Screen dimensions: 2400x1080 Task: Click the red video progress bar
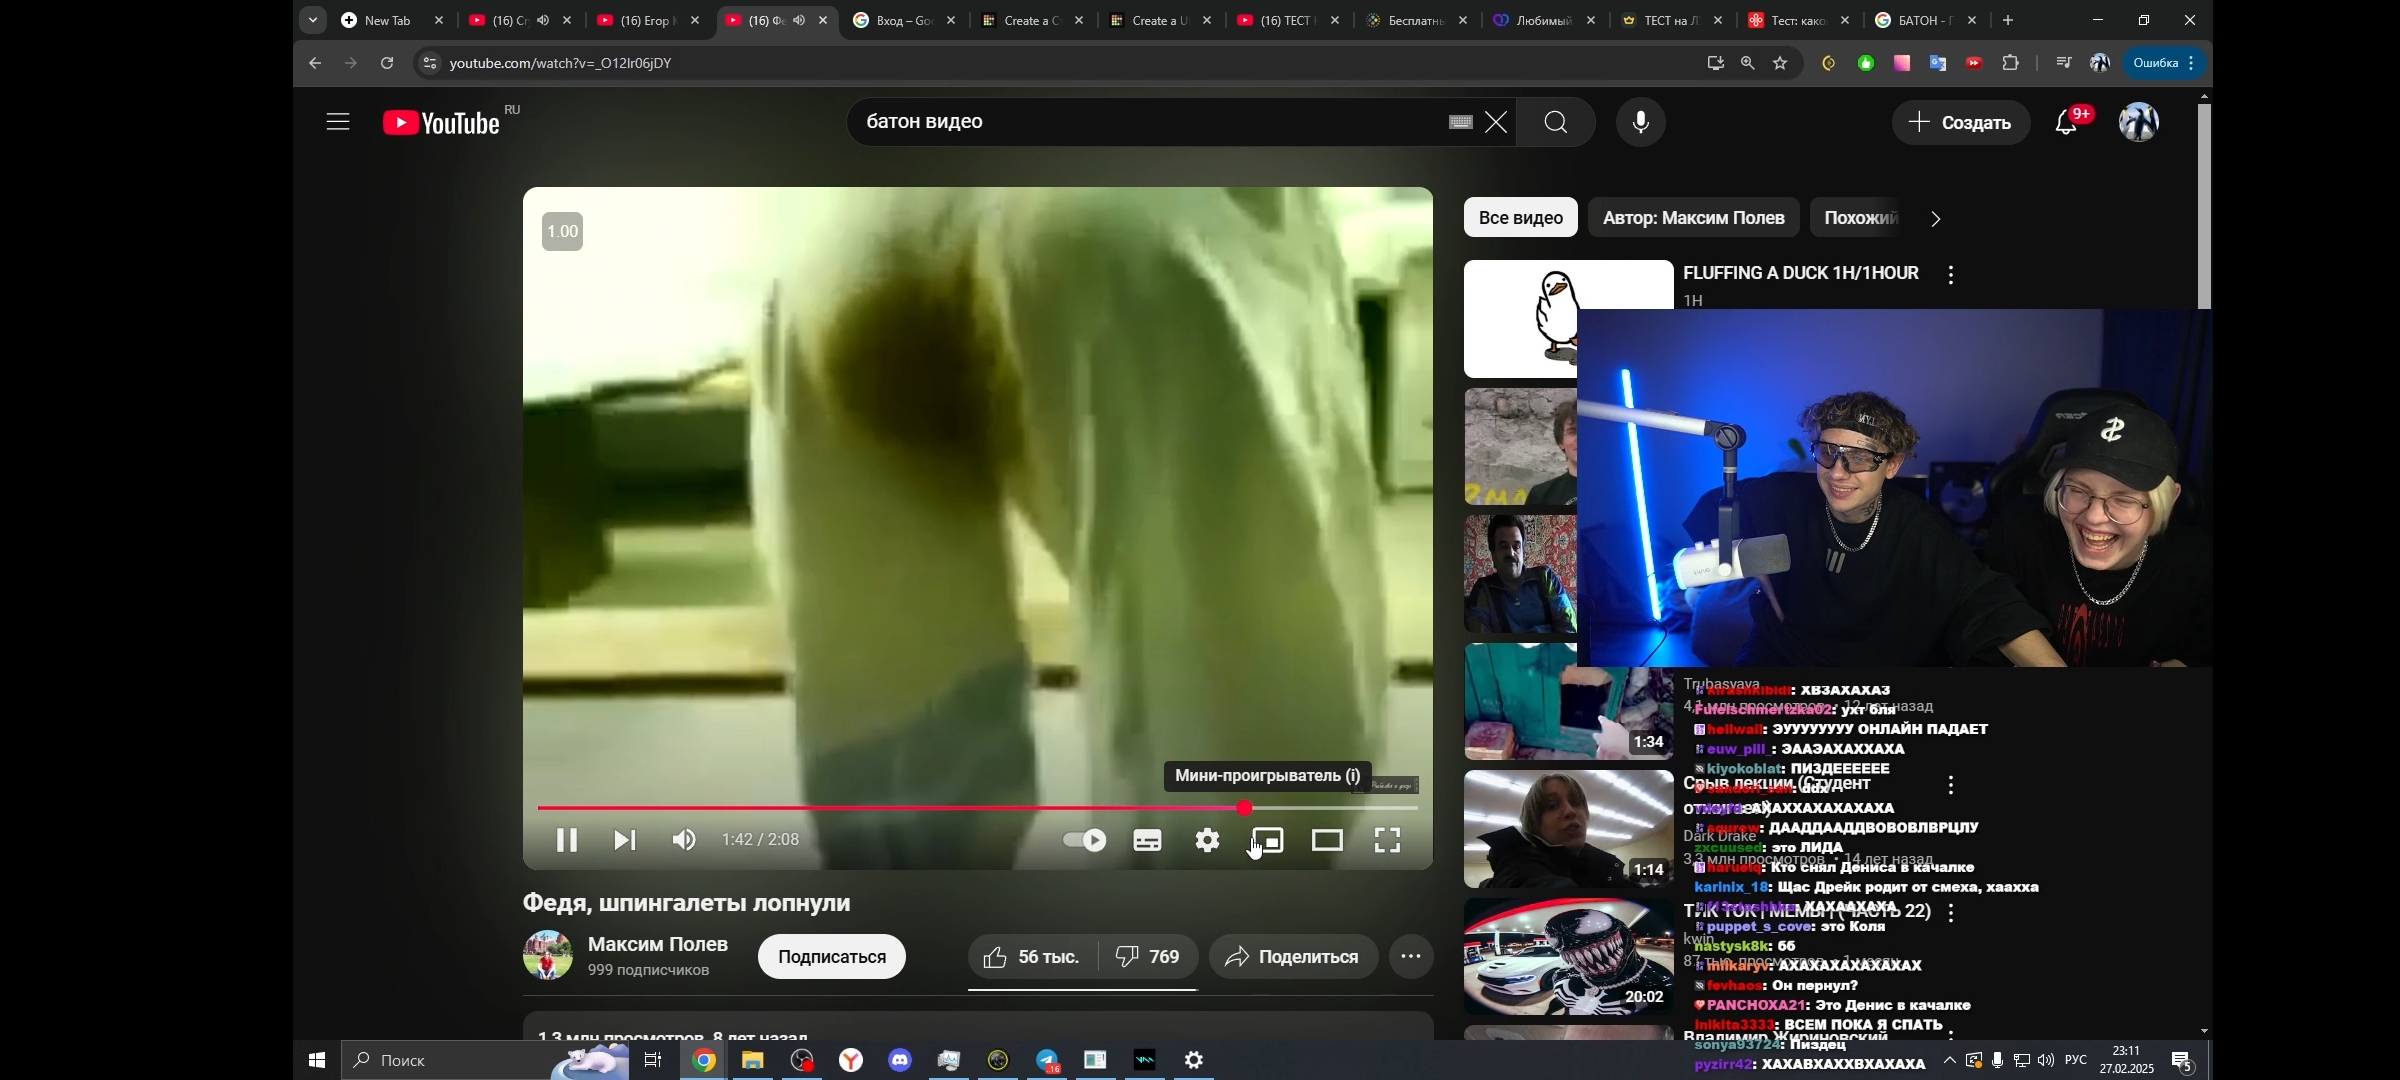pos(978,808)
